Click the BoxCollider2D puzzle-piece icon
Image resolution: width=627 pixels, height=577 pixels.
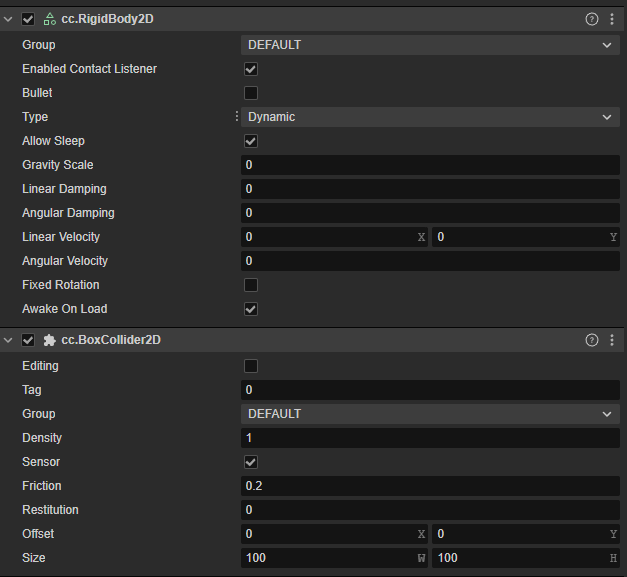[x=49, y=340]
